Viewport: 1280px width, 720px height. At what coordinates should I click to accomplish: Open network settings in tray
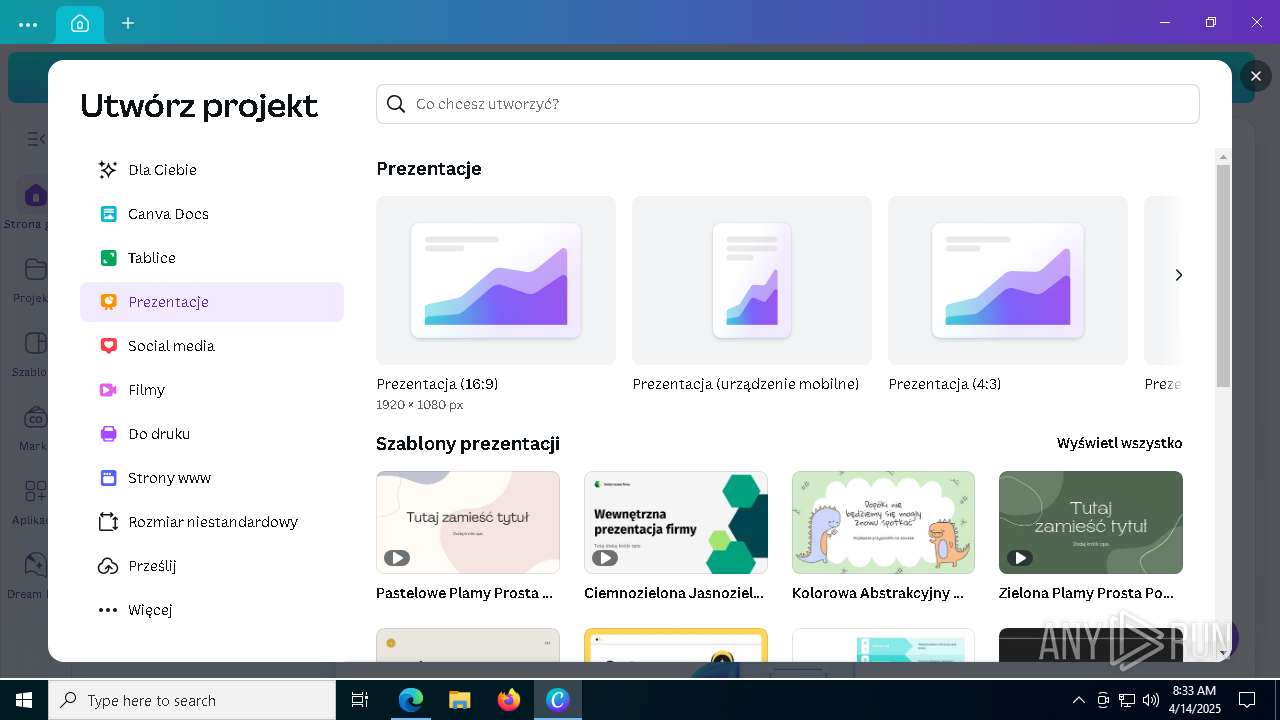(x=1127, y=700)
